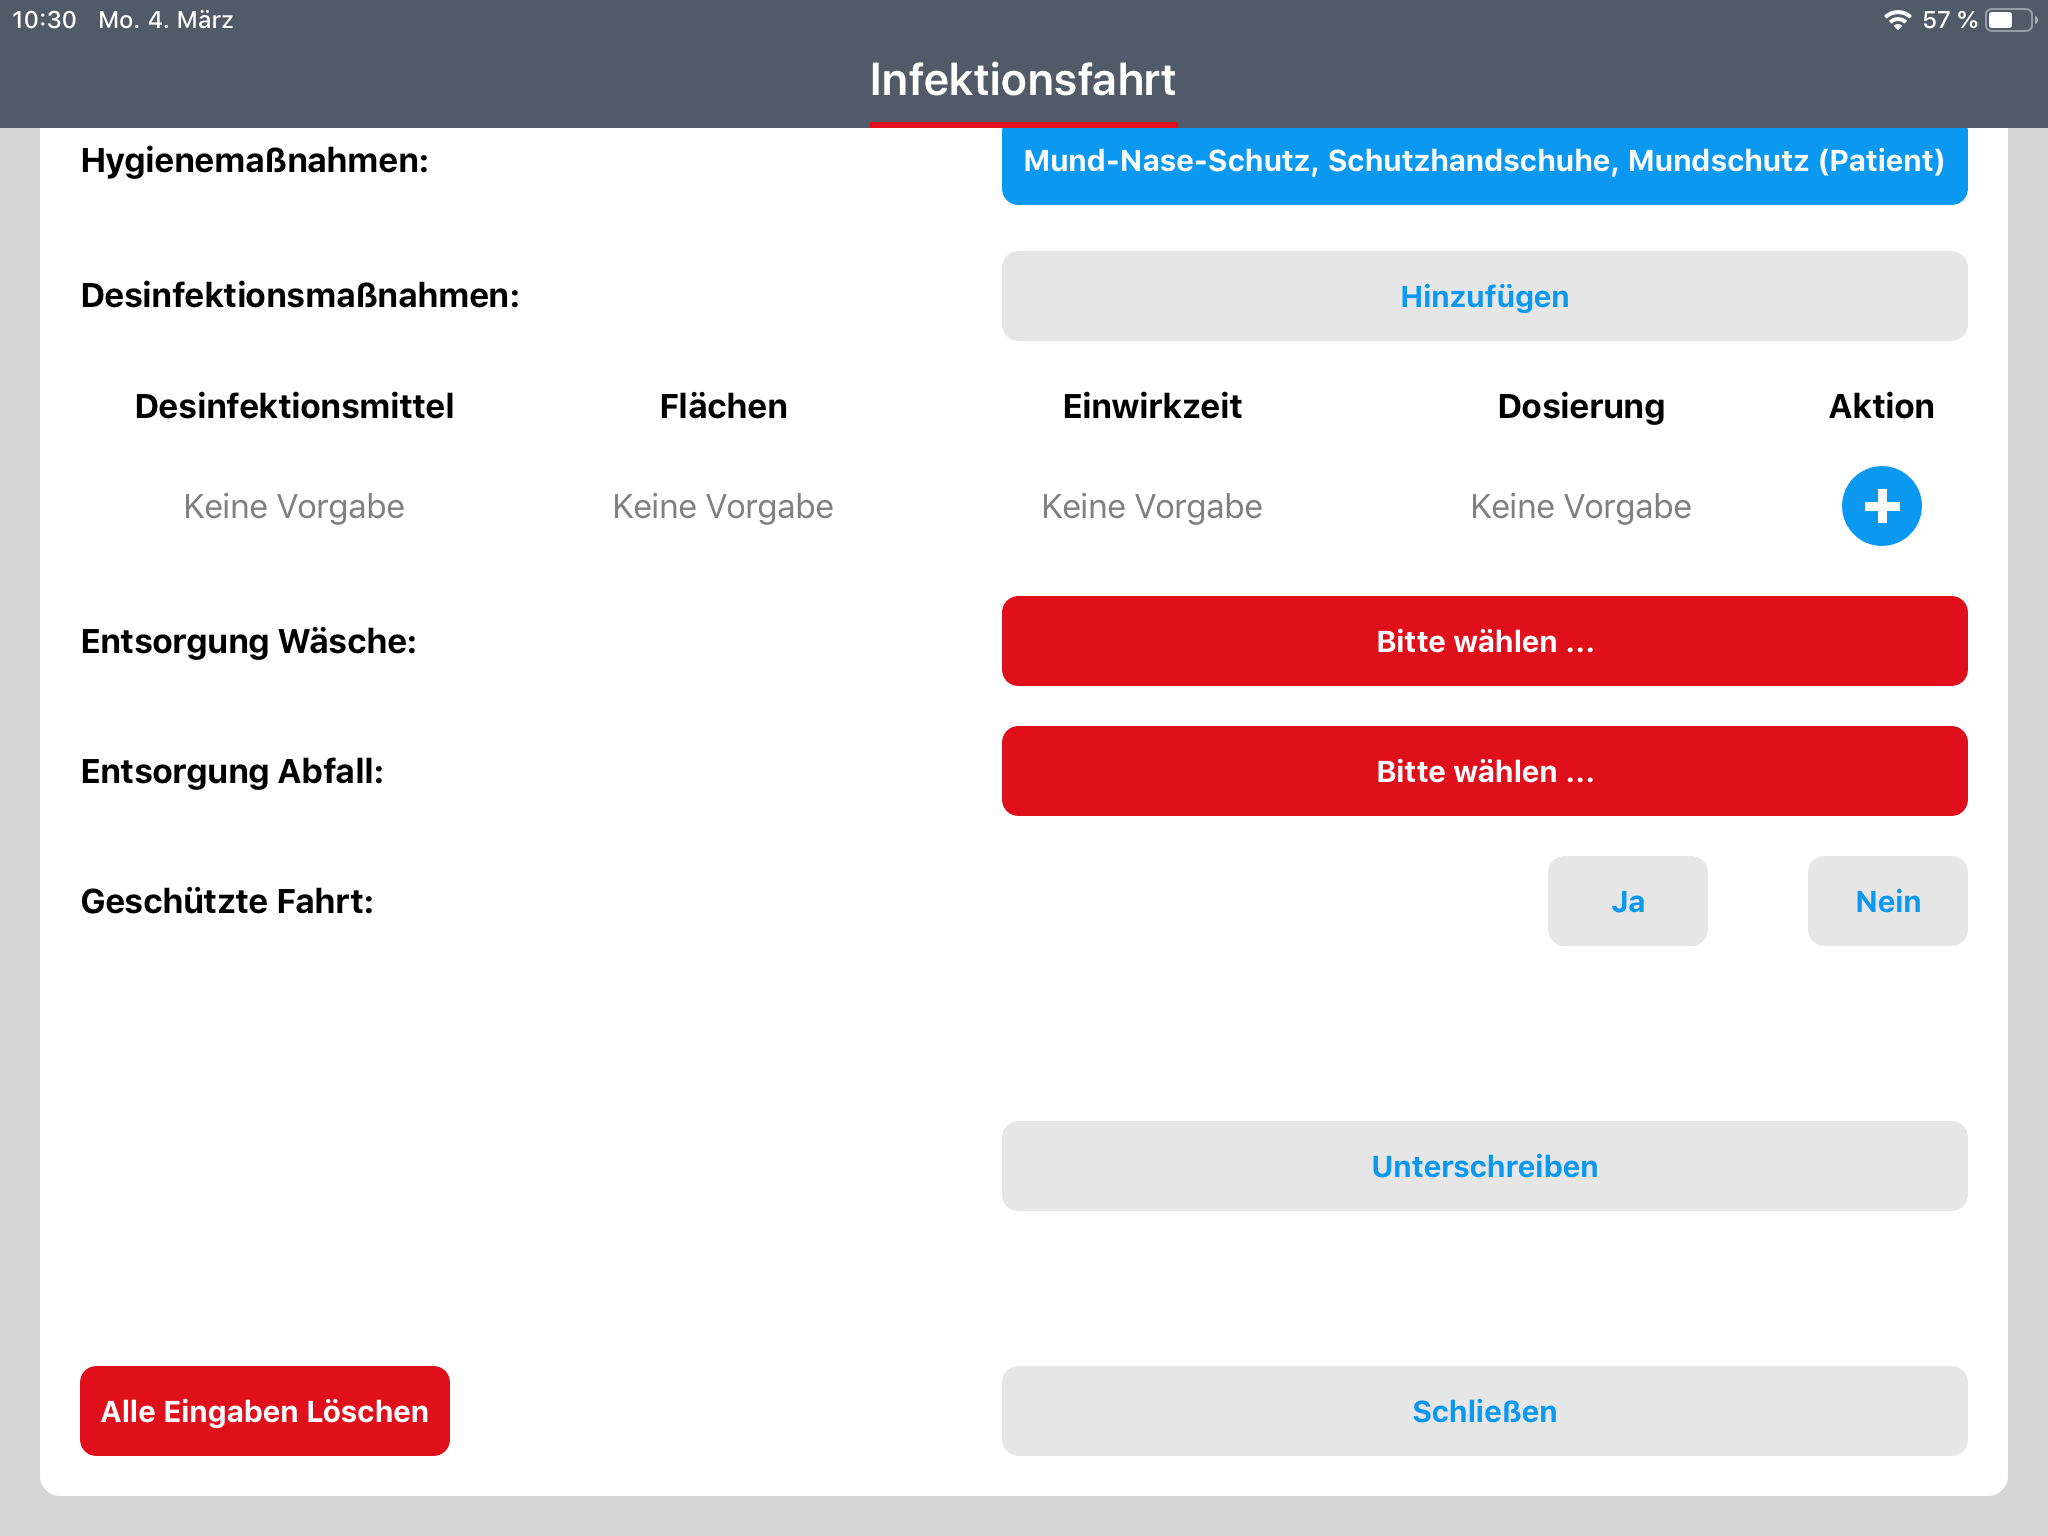Screen dimensions: 2048x1536
Task: Tap the Desinfektionsmaßnahmen label
Action: (x=300, y=296)
